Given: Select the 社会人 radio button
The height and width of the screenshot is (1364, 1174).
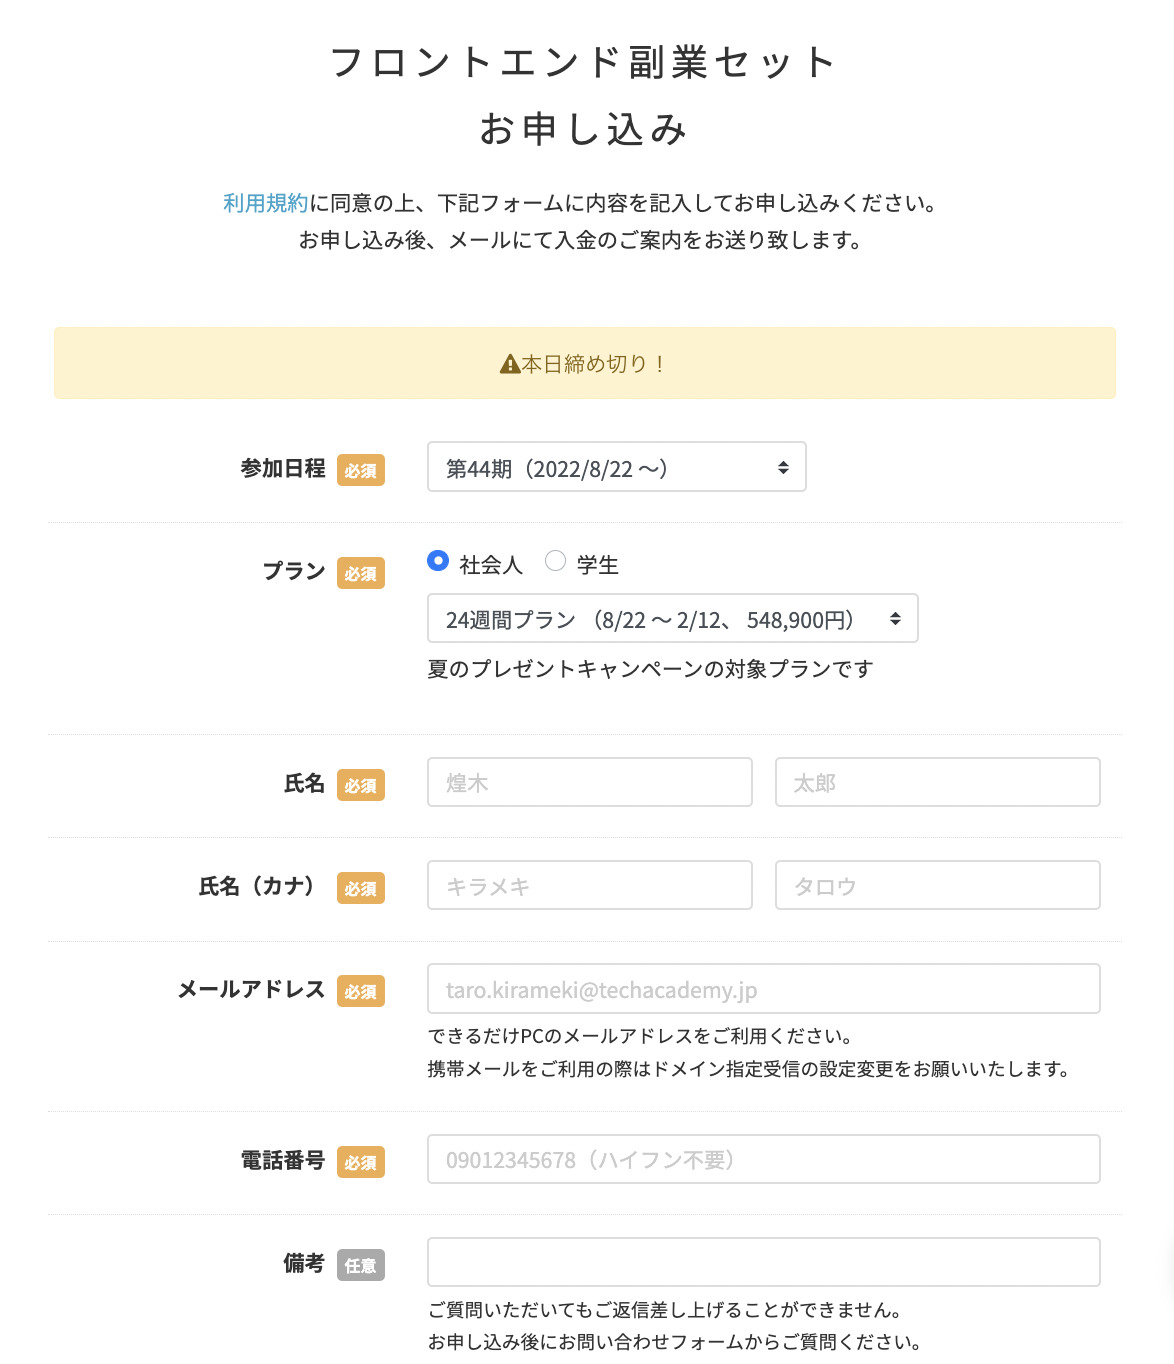Looking at the screenshot, I should coord(437,561).
